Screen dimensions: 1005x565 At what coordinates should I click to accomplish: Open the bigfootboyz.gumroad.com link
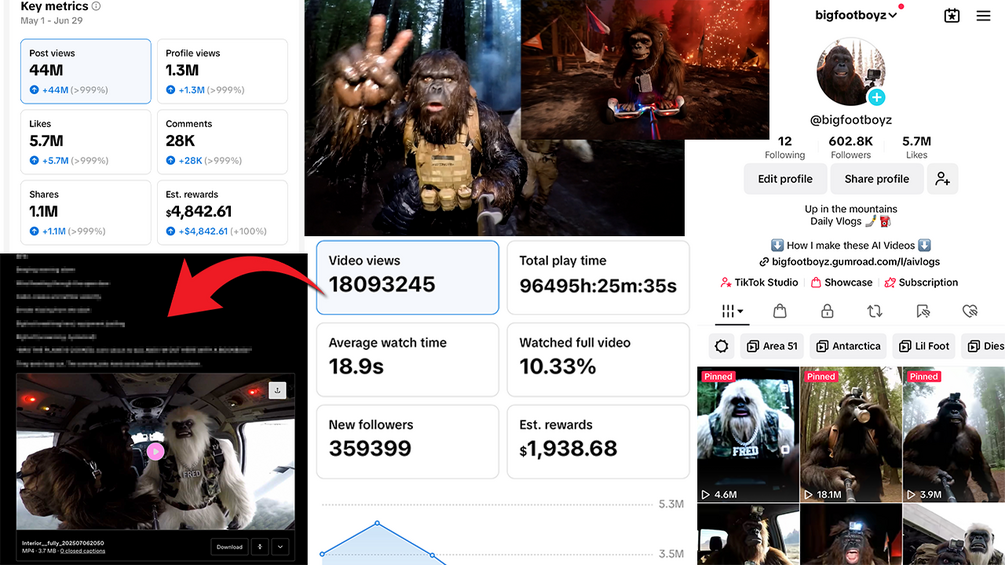coord(850,261)
